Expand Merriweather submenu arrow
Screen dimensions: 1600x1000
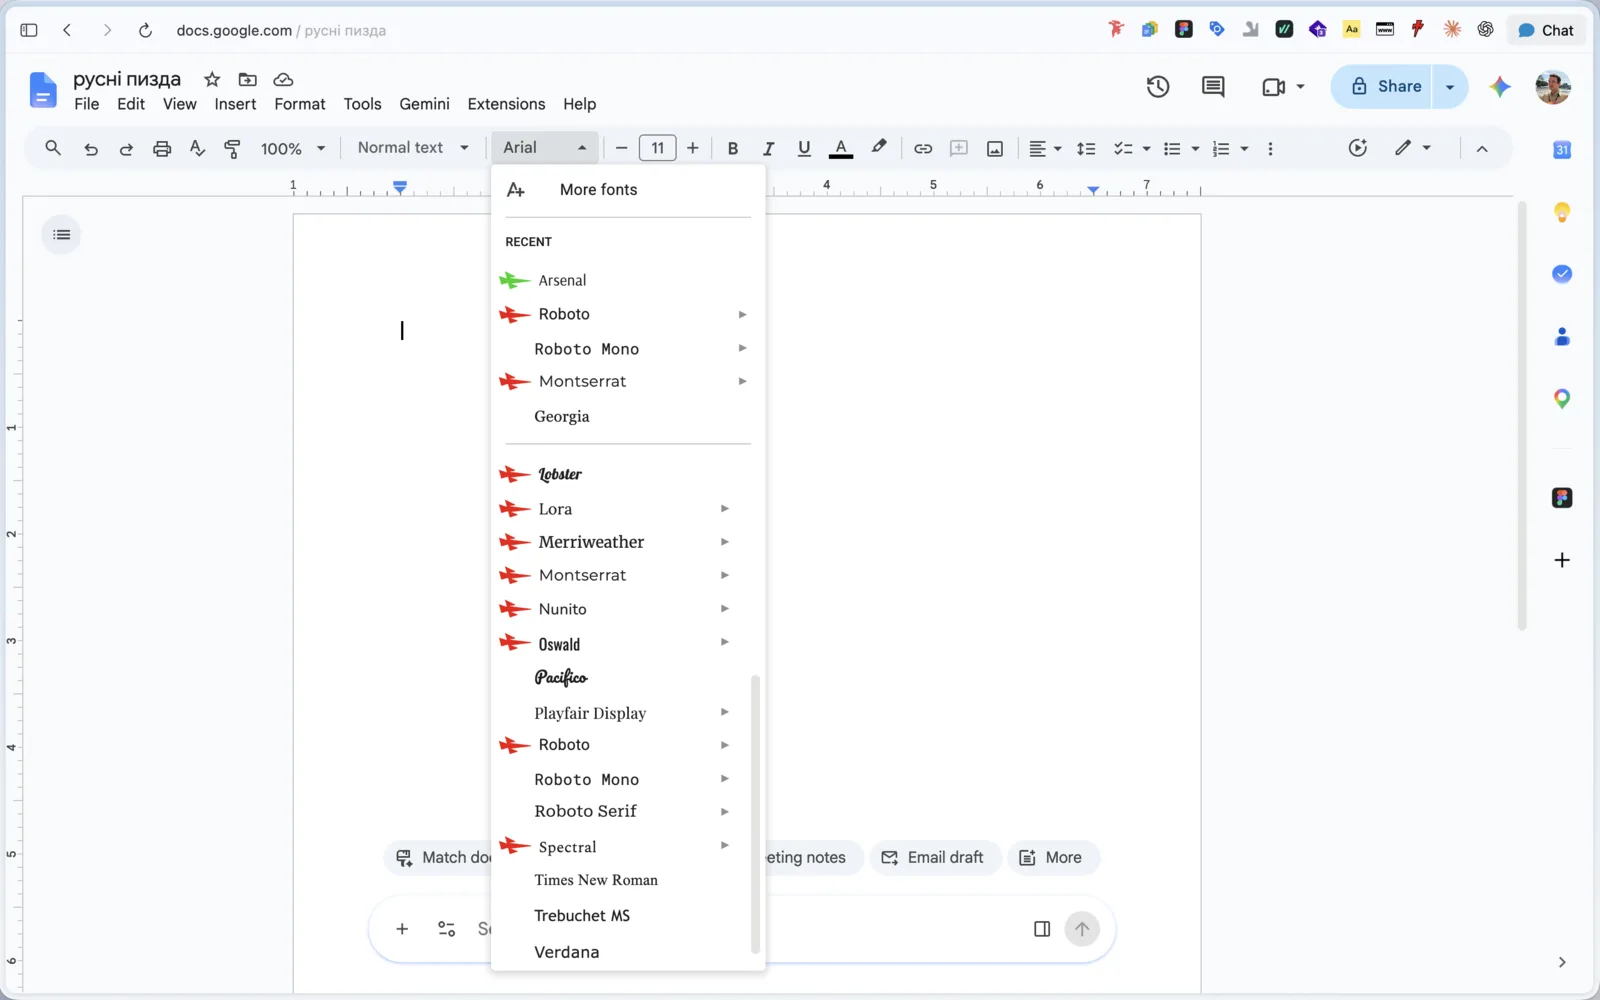pos(724,542)
